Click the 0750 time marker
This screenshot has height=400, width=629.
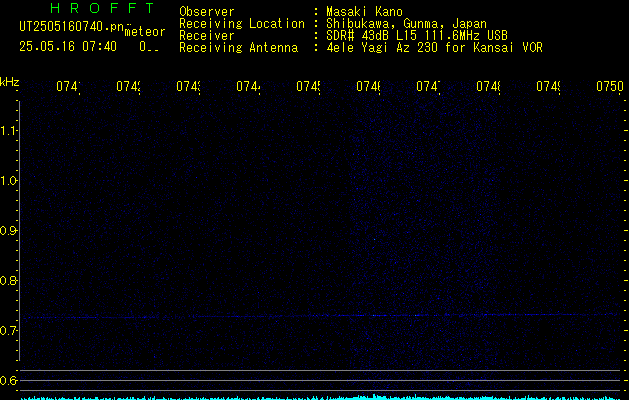pyautogui.click(x=610, y=86)
